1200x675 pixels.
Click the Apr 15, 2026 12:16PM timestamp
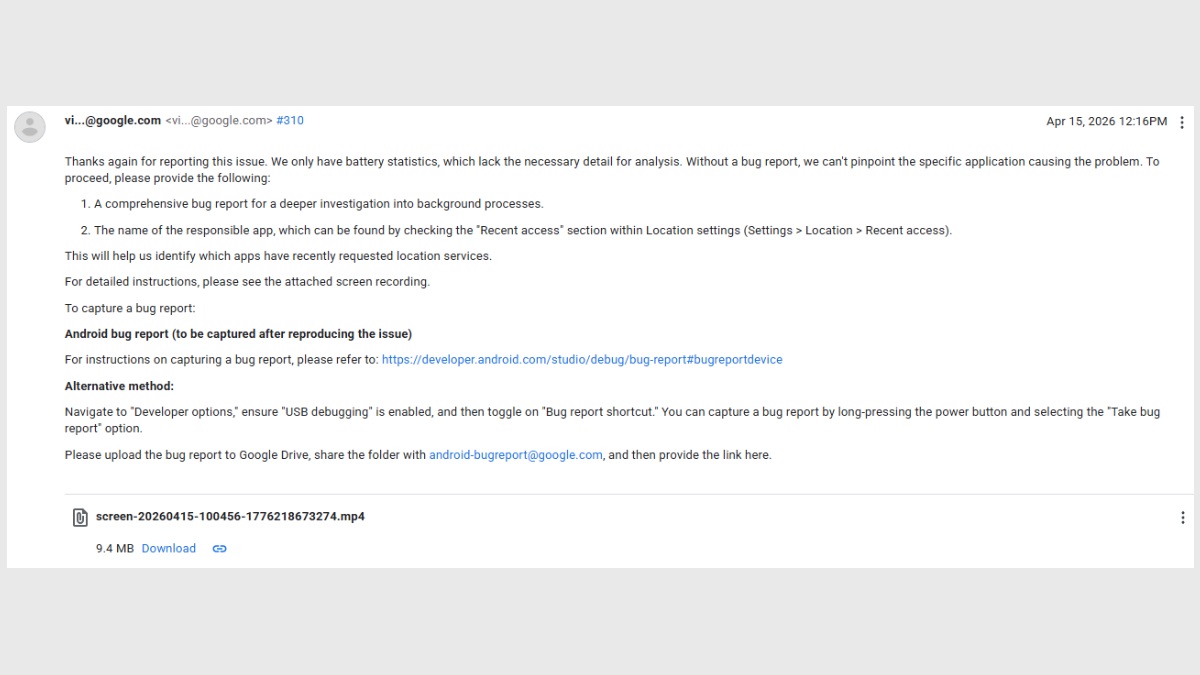pyautogui.click(x=1106, y=122)
